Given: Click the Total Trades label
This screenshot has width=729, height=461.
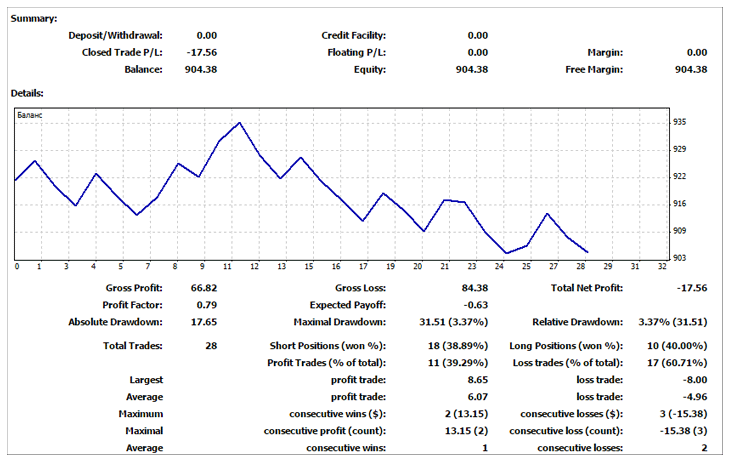Looking at the screenshot, I should pyautogui.click(x=132, y=346).
